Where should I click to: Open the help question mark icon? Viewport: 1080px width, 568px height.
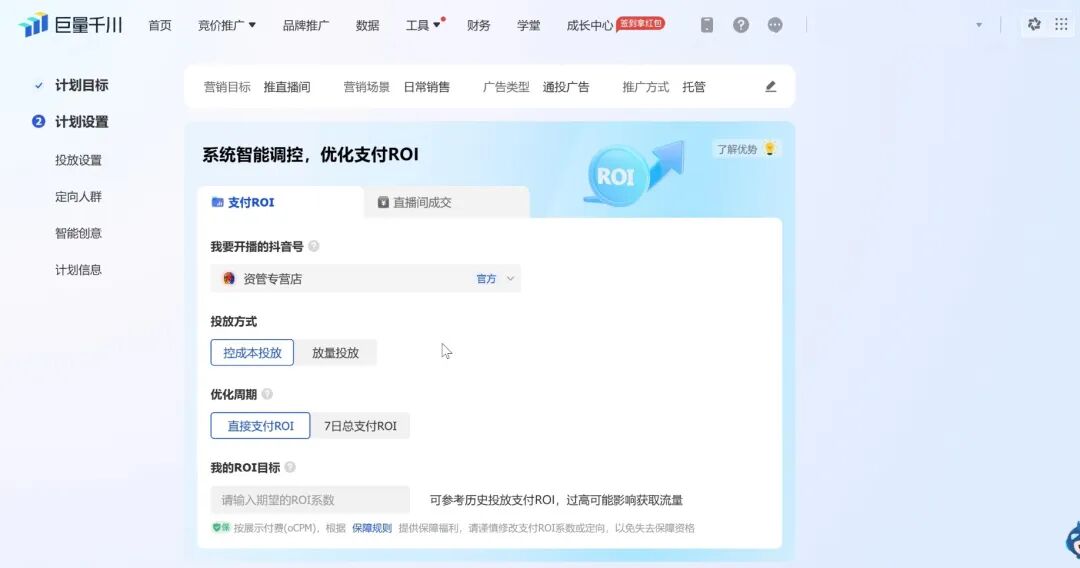[740, 25]
